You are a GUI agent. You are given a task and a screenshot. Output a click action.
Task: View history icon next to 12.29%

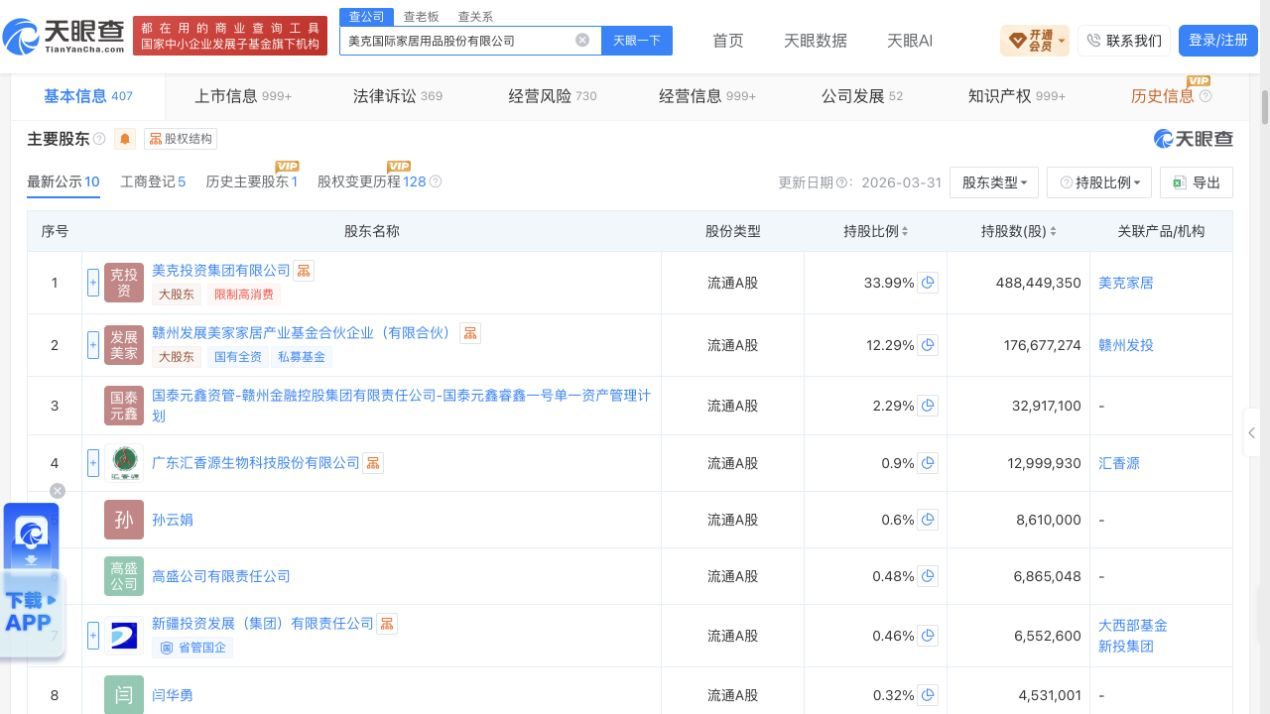(928, 345)
